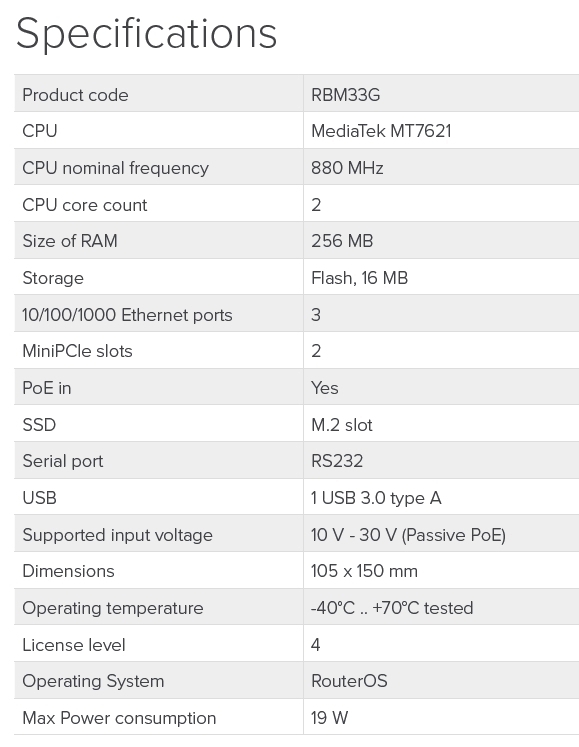
Task: Select the 105 x 150 mm dimensions value
Action: [364, 571]
